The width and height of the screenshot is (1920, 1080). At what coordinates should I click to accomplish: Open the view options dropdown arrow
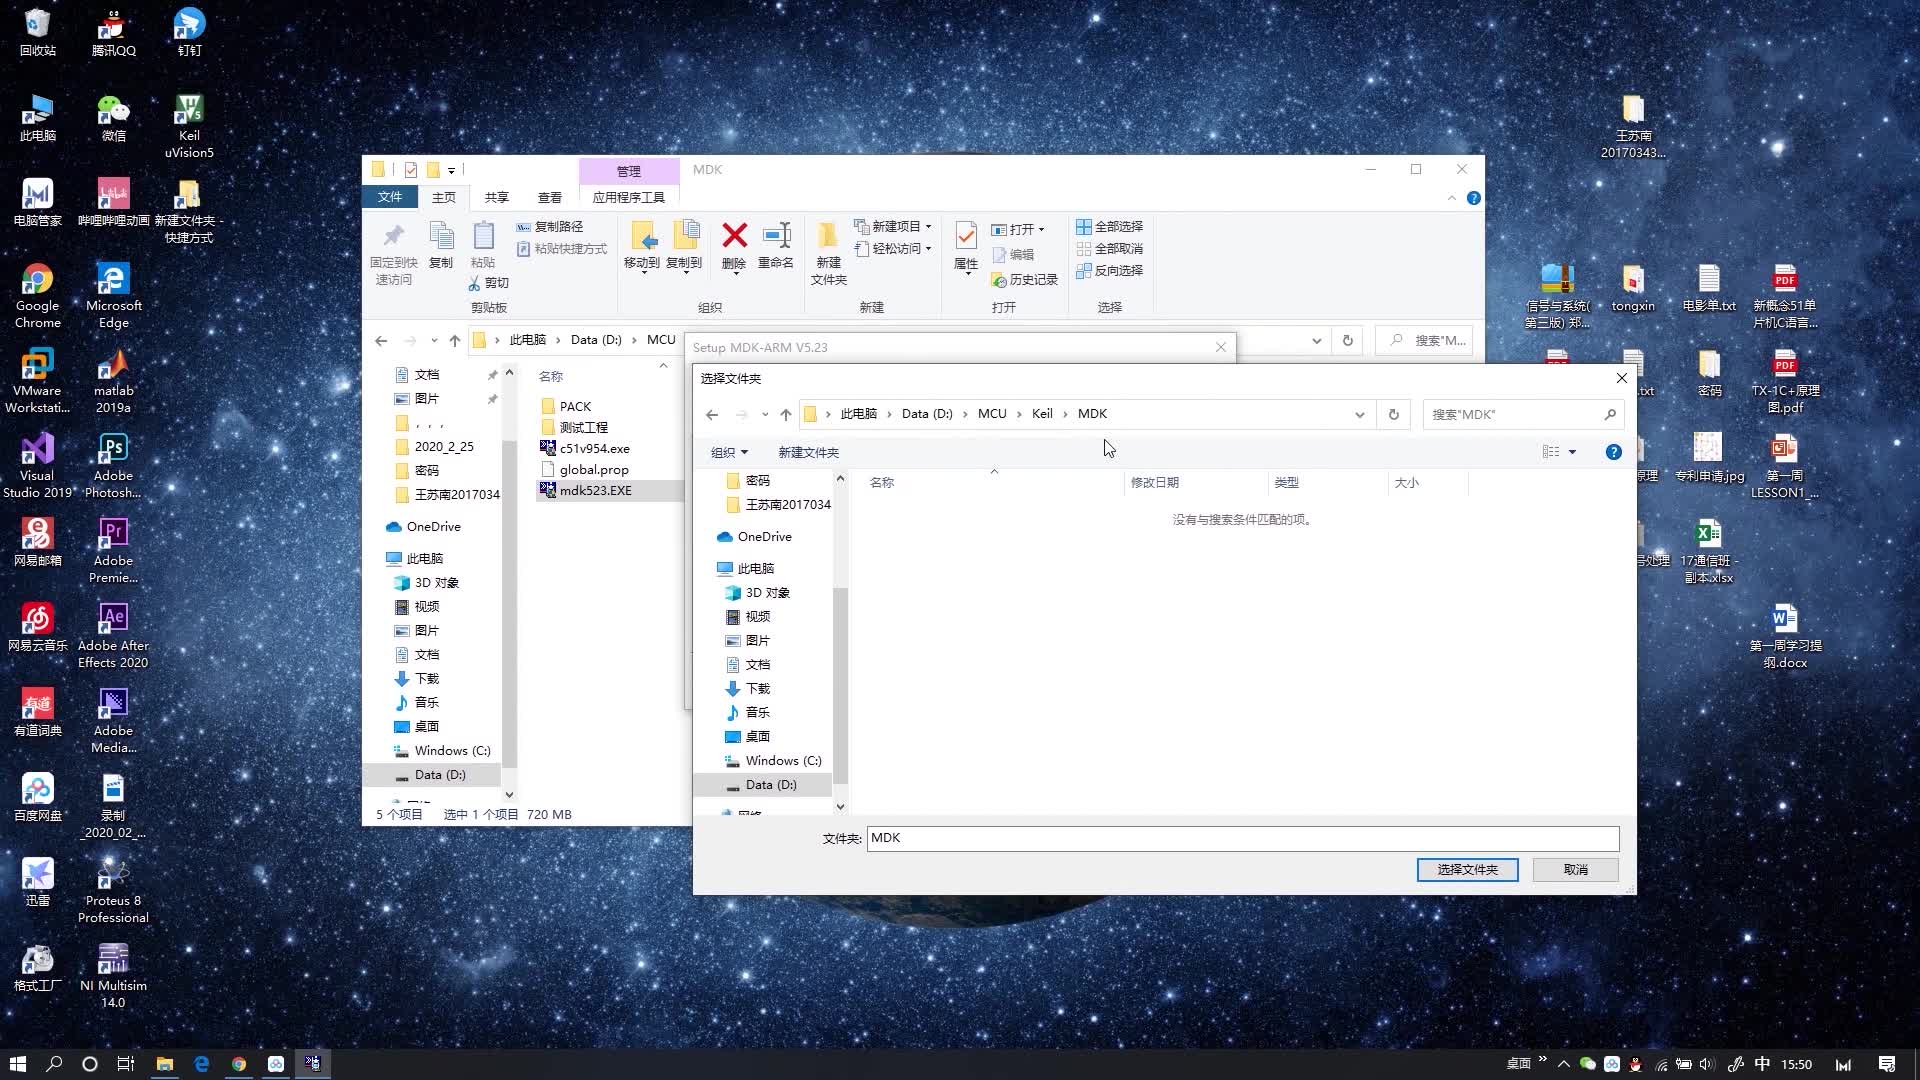pos(1572,452)
